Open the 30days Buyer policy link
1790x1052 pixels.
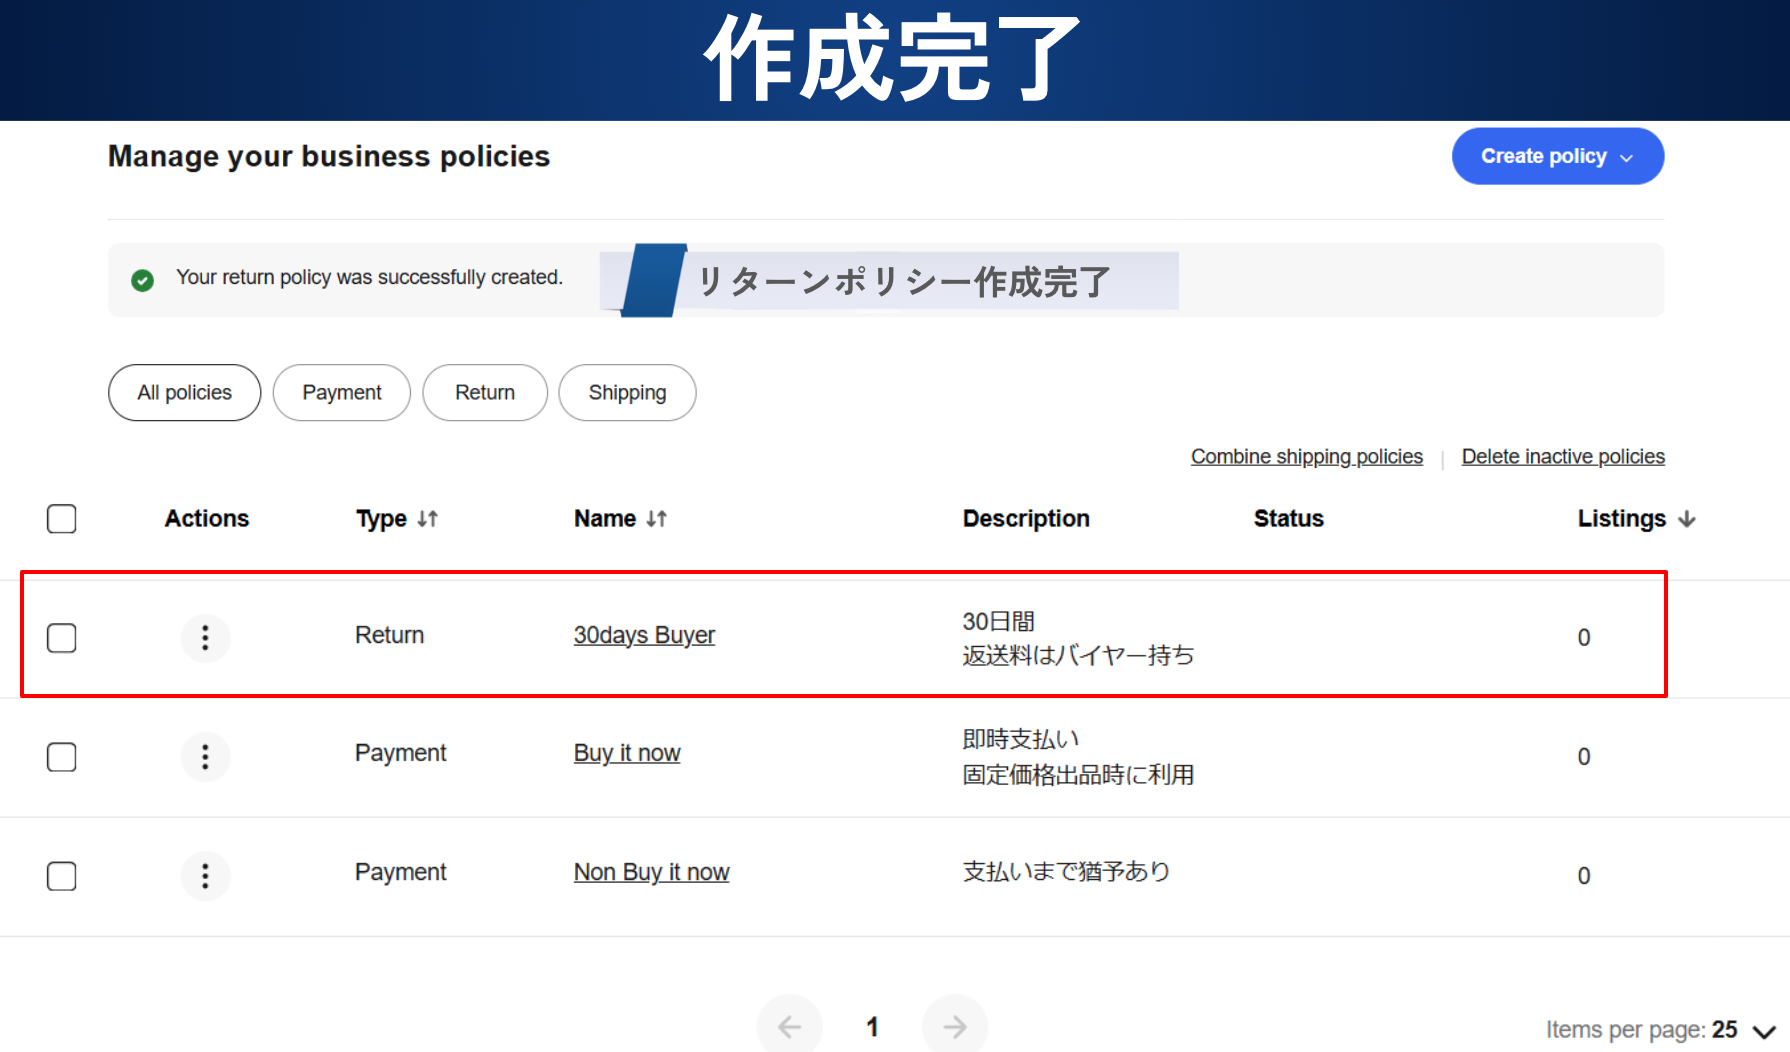[644, 635]
